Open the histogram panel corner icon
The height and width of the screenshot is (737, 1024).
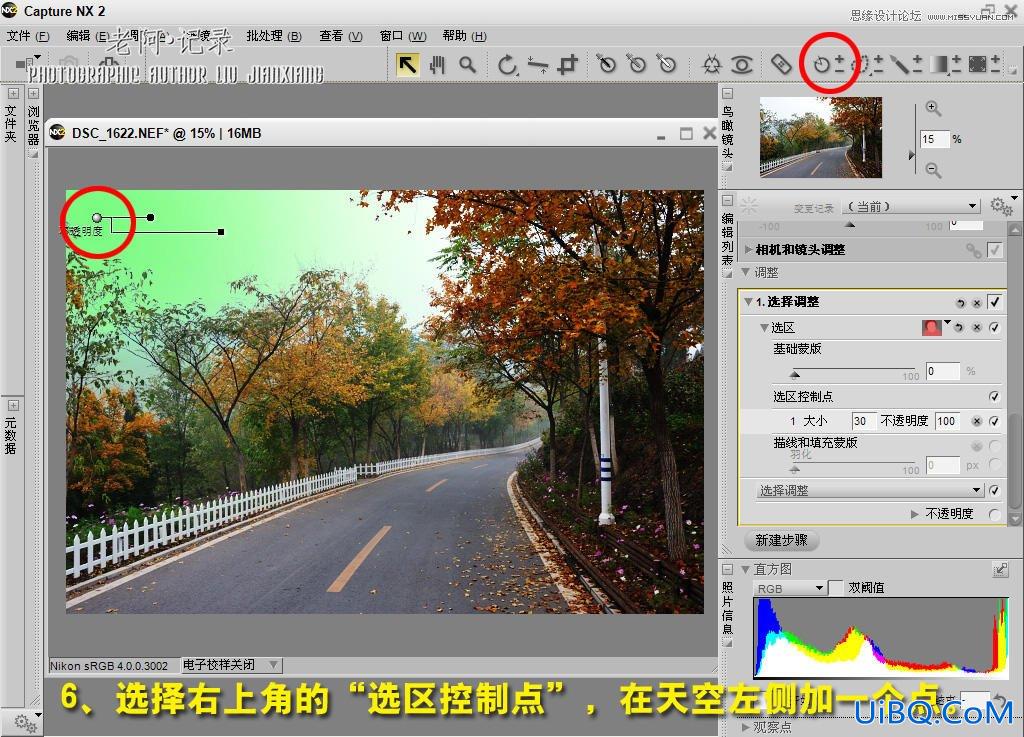(x=1000, y=570)
